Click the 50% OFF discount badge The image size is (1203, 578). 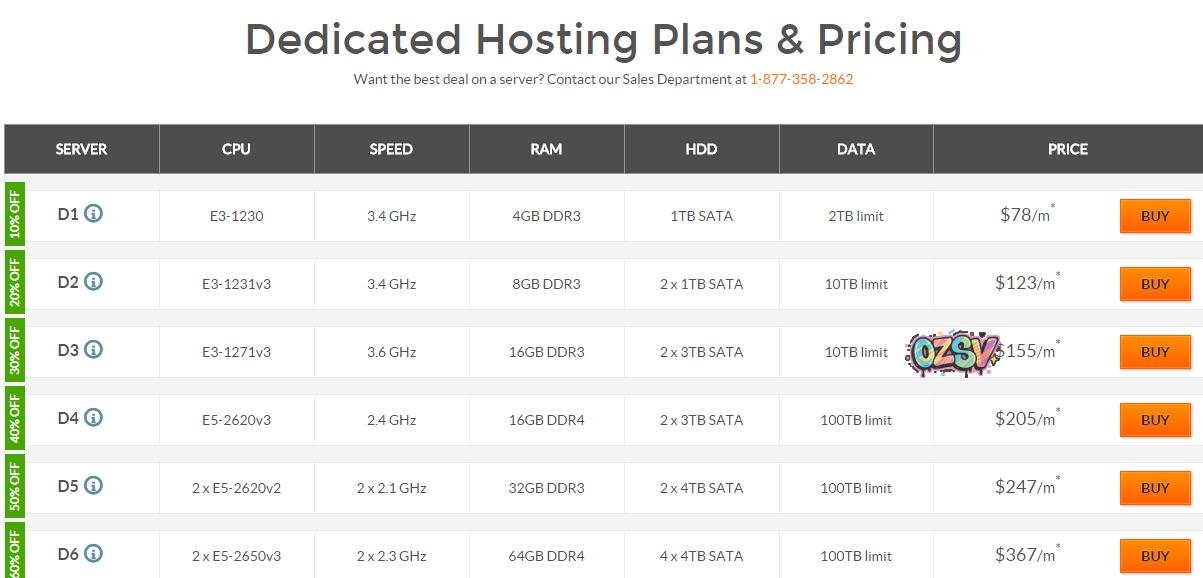[15, 486]
